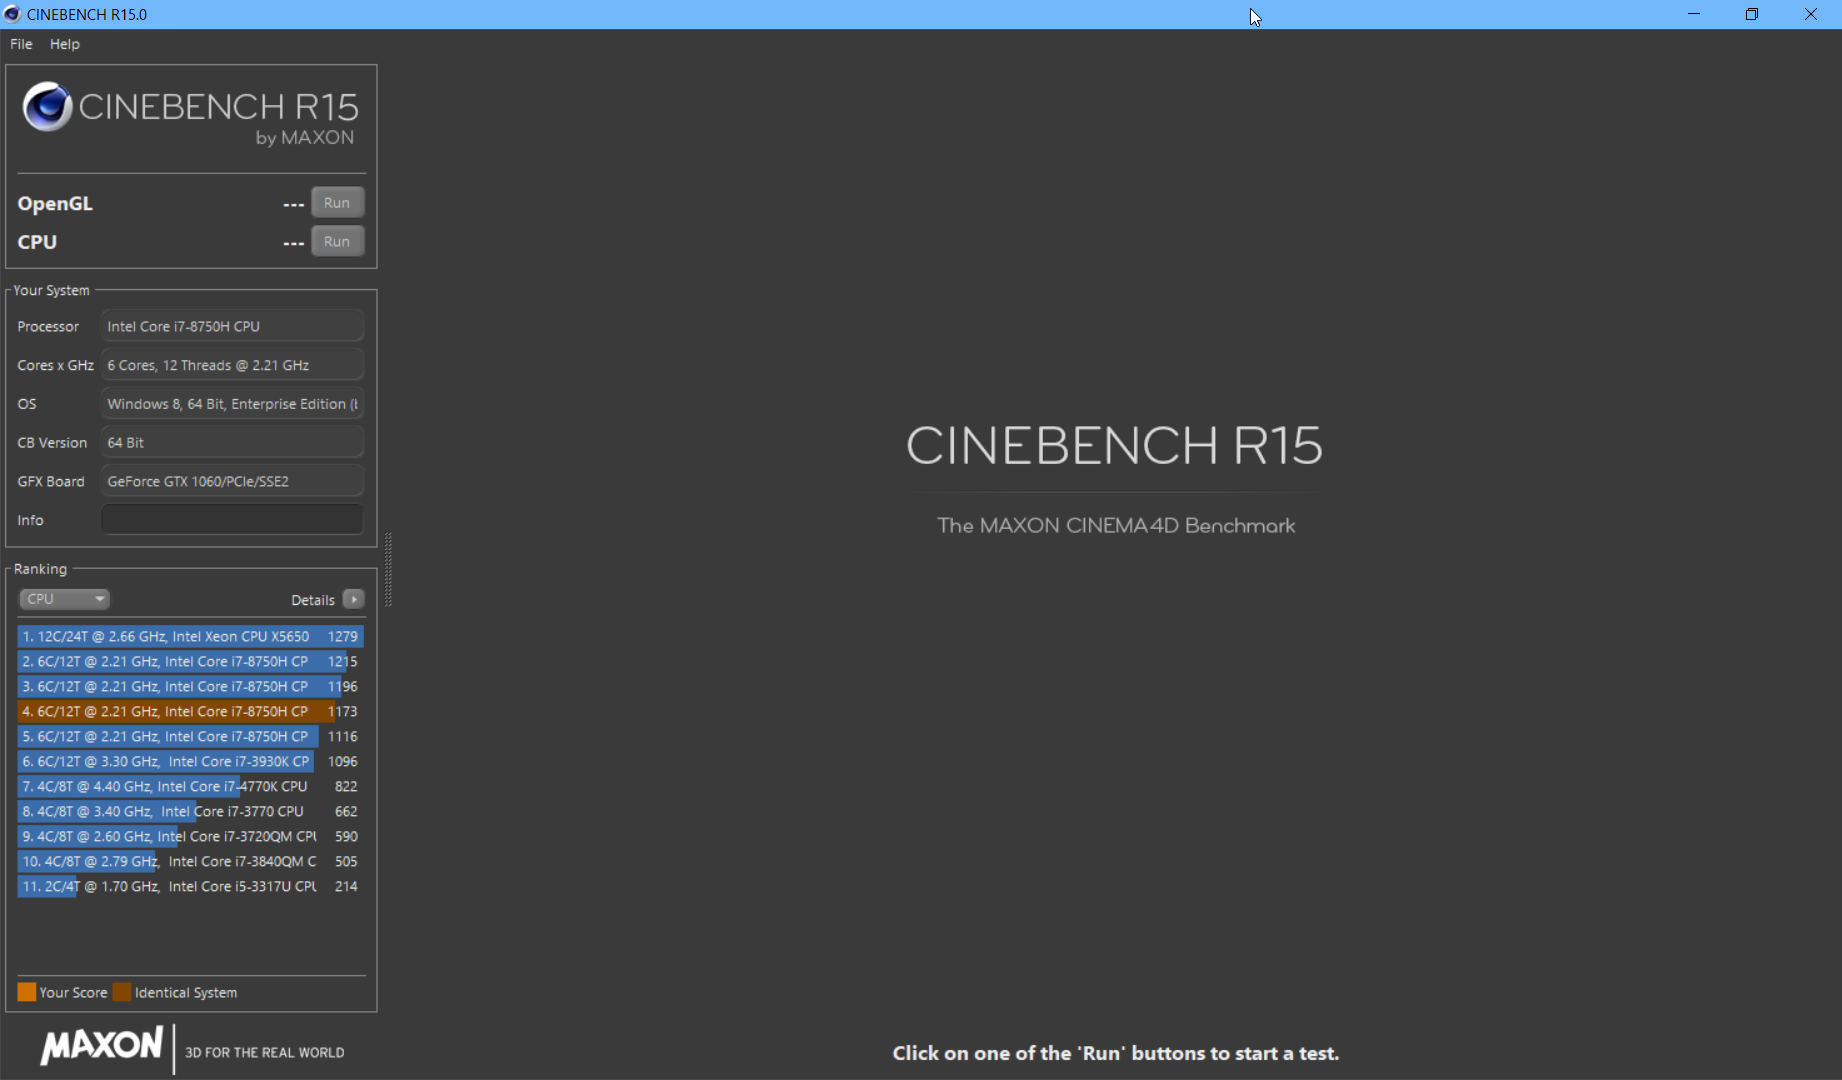Expand ranking Details with arrow button
Image resolution: width=1842 pixels, height=1080 pixels.
click(353, 599)
